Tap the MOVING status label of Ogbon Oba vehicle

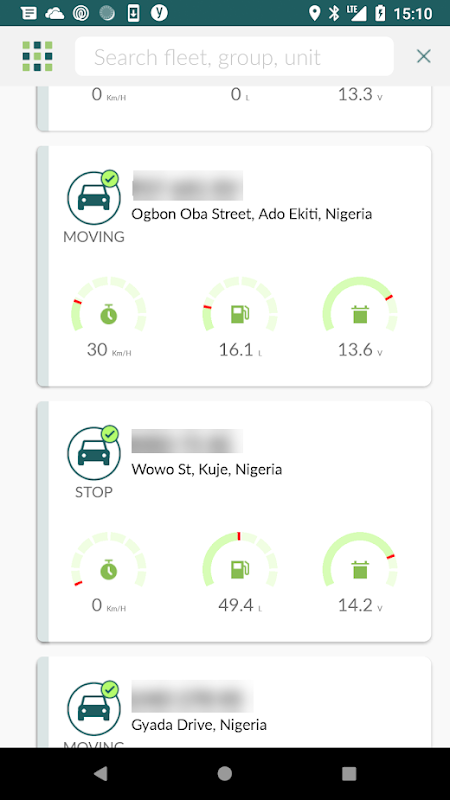[x=94, y=237]
